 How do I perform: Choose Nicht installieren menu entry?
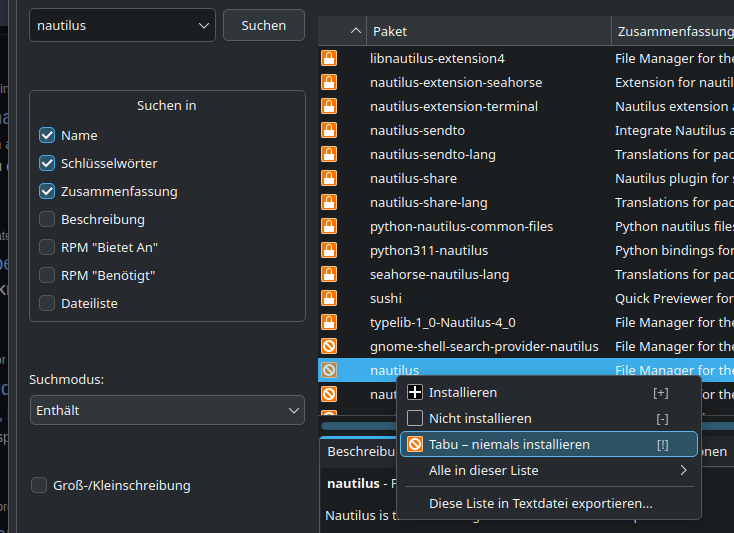[x=549, y=418]
